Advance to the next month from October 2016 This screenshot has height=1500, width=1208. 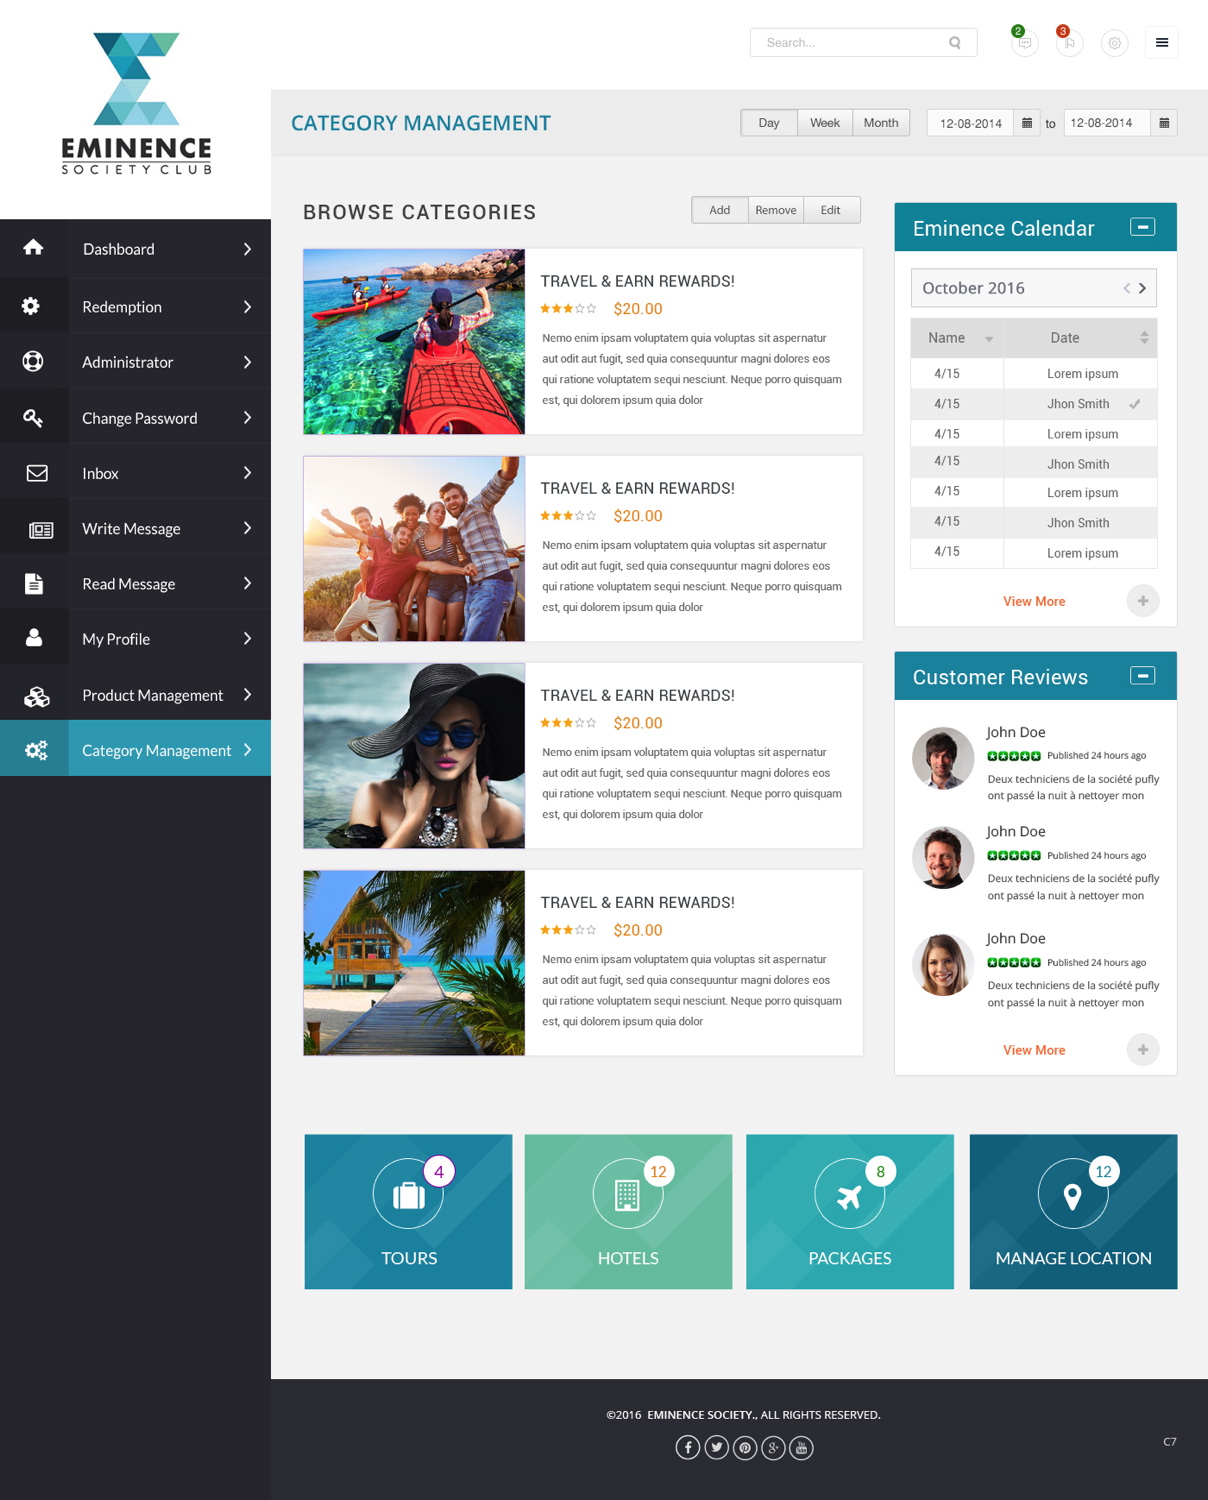point(1143,288)
